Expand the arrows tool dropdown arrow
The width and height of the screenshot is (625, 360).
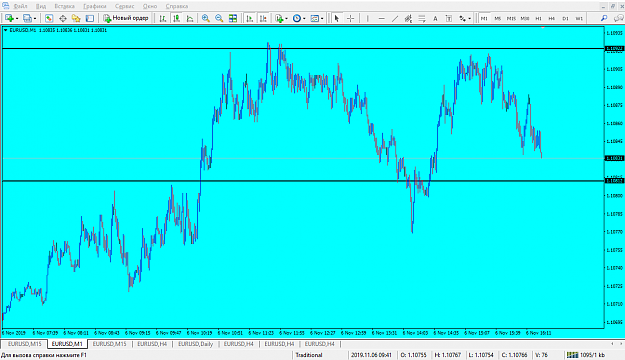click(470, 19)
